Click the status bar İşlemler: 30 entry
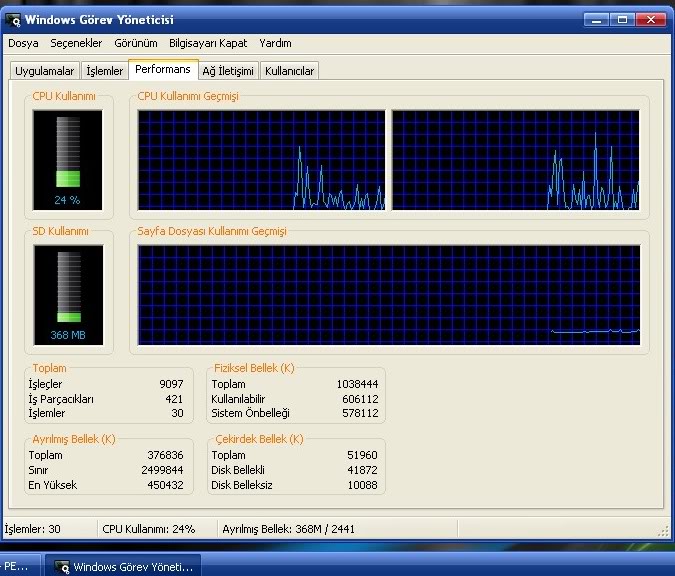 click(x=33, y=529)
